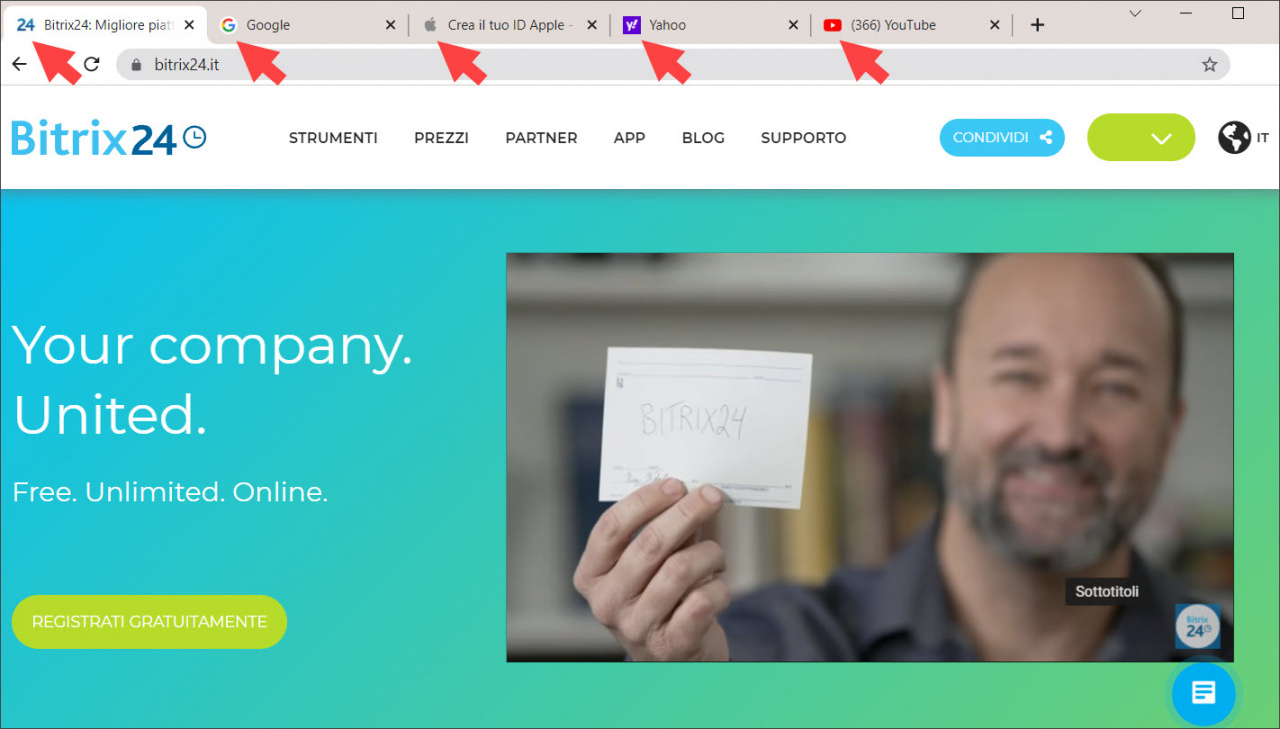
Task: Open a new tab with plus icon
Action: (x=1037, y=25)
